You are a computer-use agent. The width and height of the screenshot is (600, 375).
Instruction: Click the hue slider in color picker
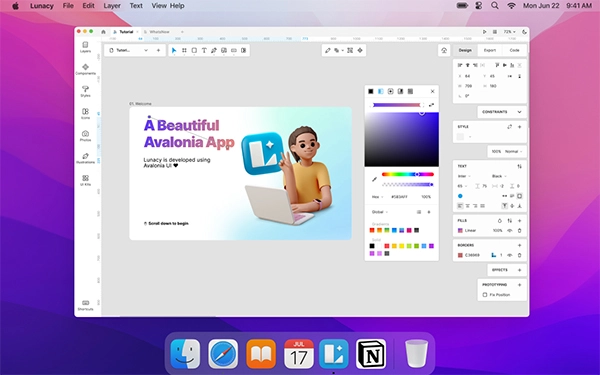[x=408, y=174]
